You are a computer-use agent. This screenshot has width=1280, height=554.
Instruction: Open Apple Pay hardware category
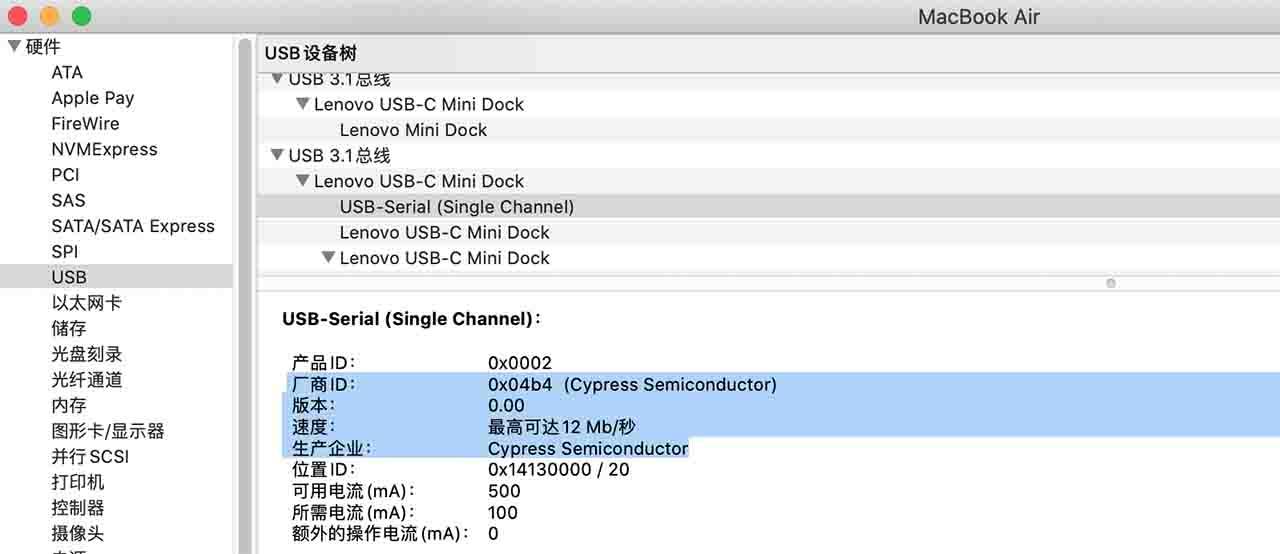click(92, 98)
